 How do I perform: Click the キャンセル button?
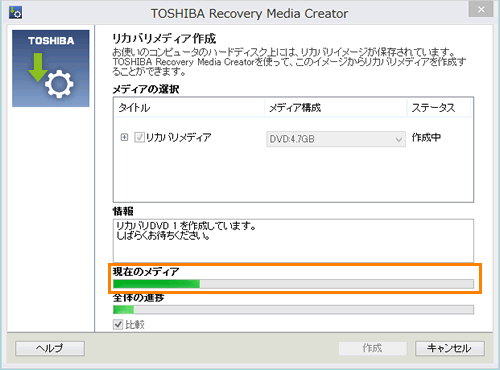coord(450,348)
